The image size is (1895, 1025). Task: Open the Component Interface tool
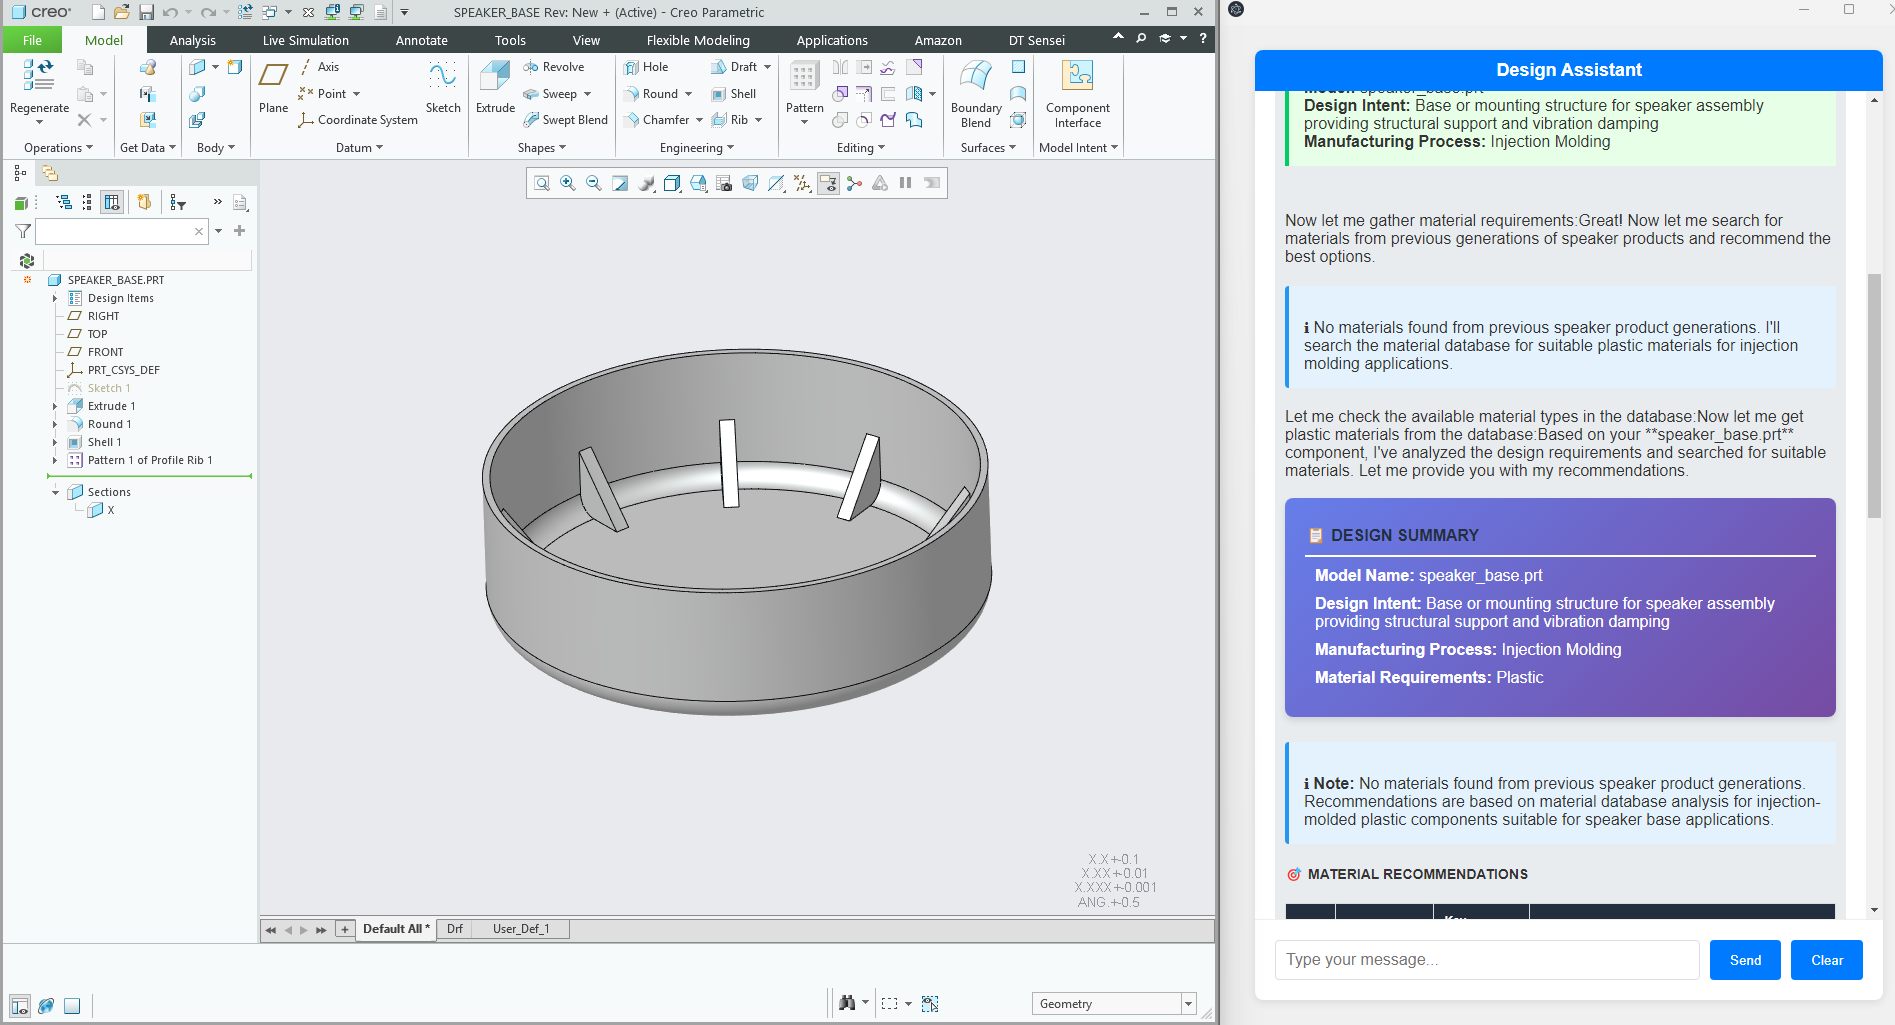1077,78
